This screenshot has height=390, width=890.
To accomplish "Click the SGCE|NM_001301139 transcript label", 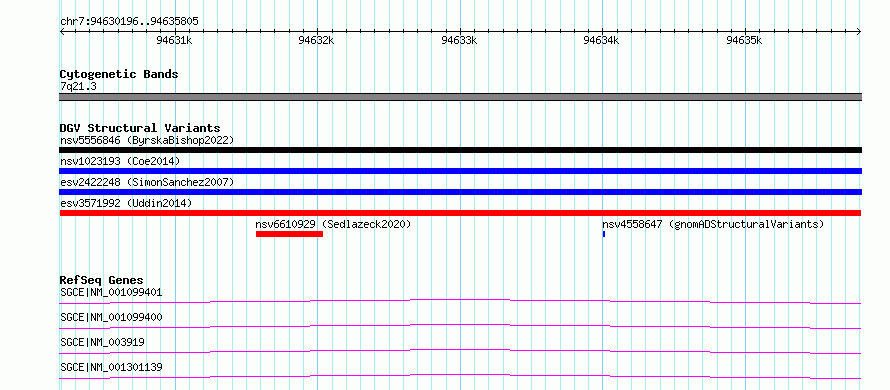I will pyautogui.click(x=111, y=367).
